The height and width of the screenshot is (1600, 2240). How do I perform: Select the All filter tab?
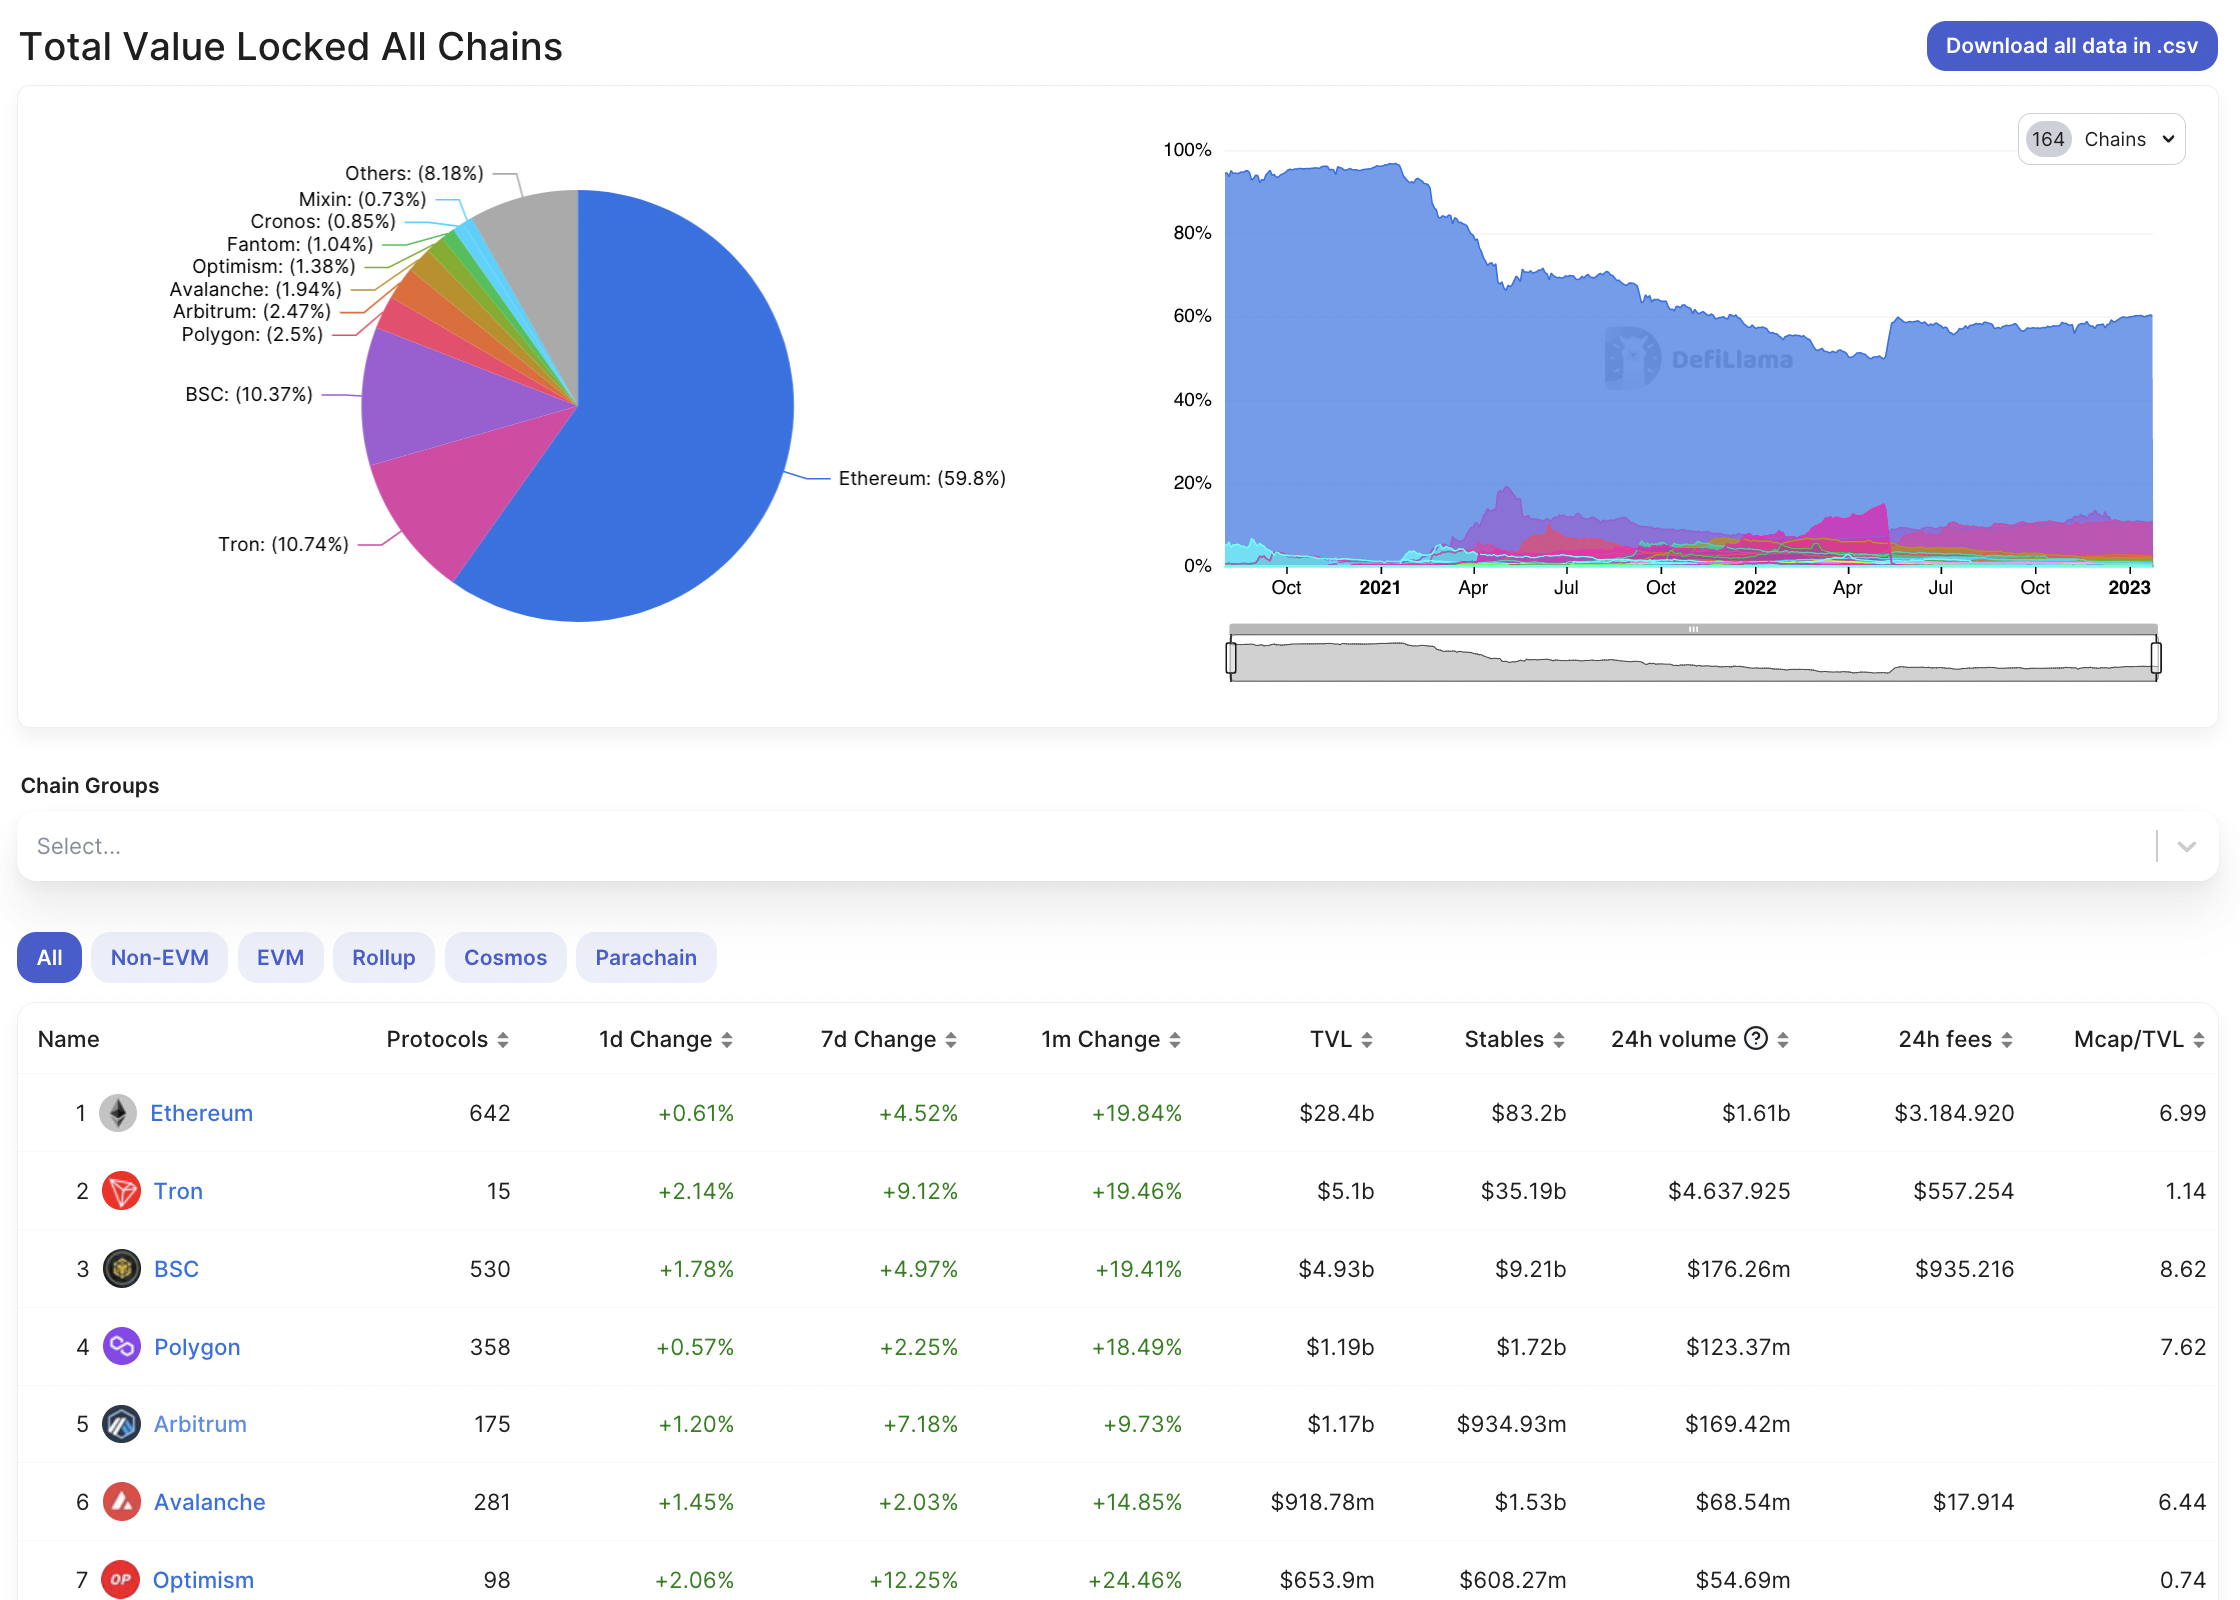click(49, 957)
